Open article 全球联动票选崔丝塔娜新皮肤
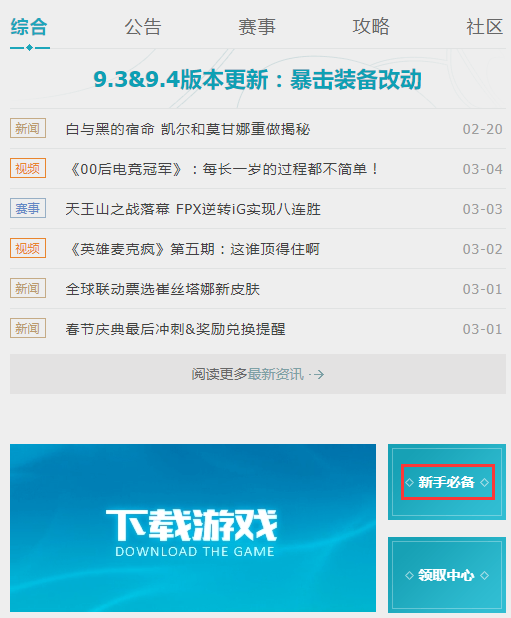Screen dimensions: 511x618 [x=163, y=289]
